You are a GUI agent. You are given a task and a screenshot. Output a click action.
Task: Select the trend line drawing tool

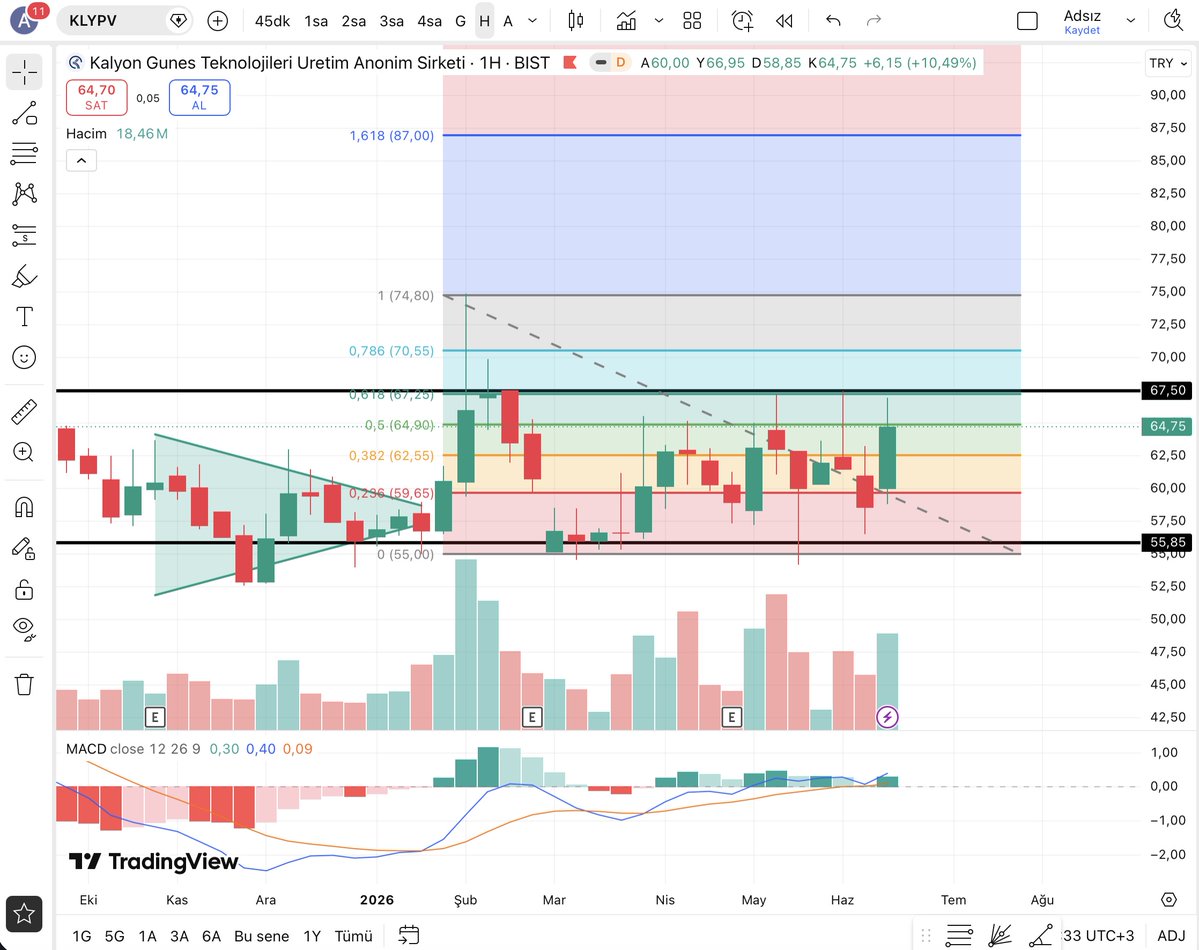24,113
